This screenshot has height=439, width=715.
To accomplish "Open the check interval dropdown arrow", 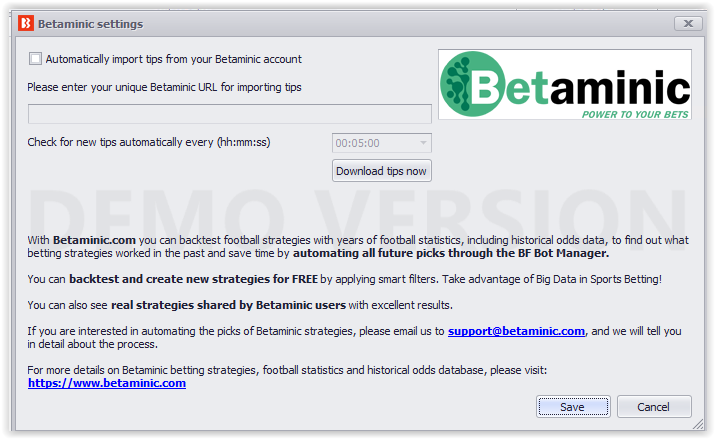I will 423,143.
